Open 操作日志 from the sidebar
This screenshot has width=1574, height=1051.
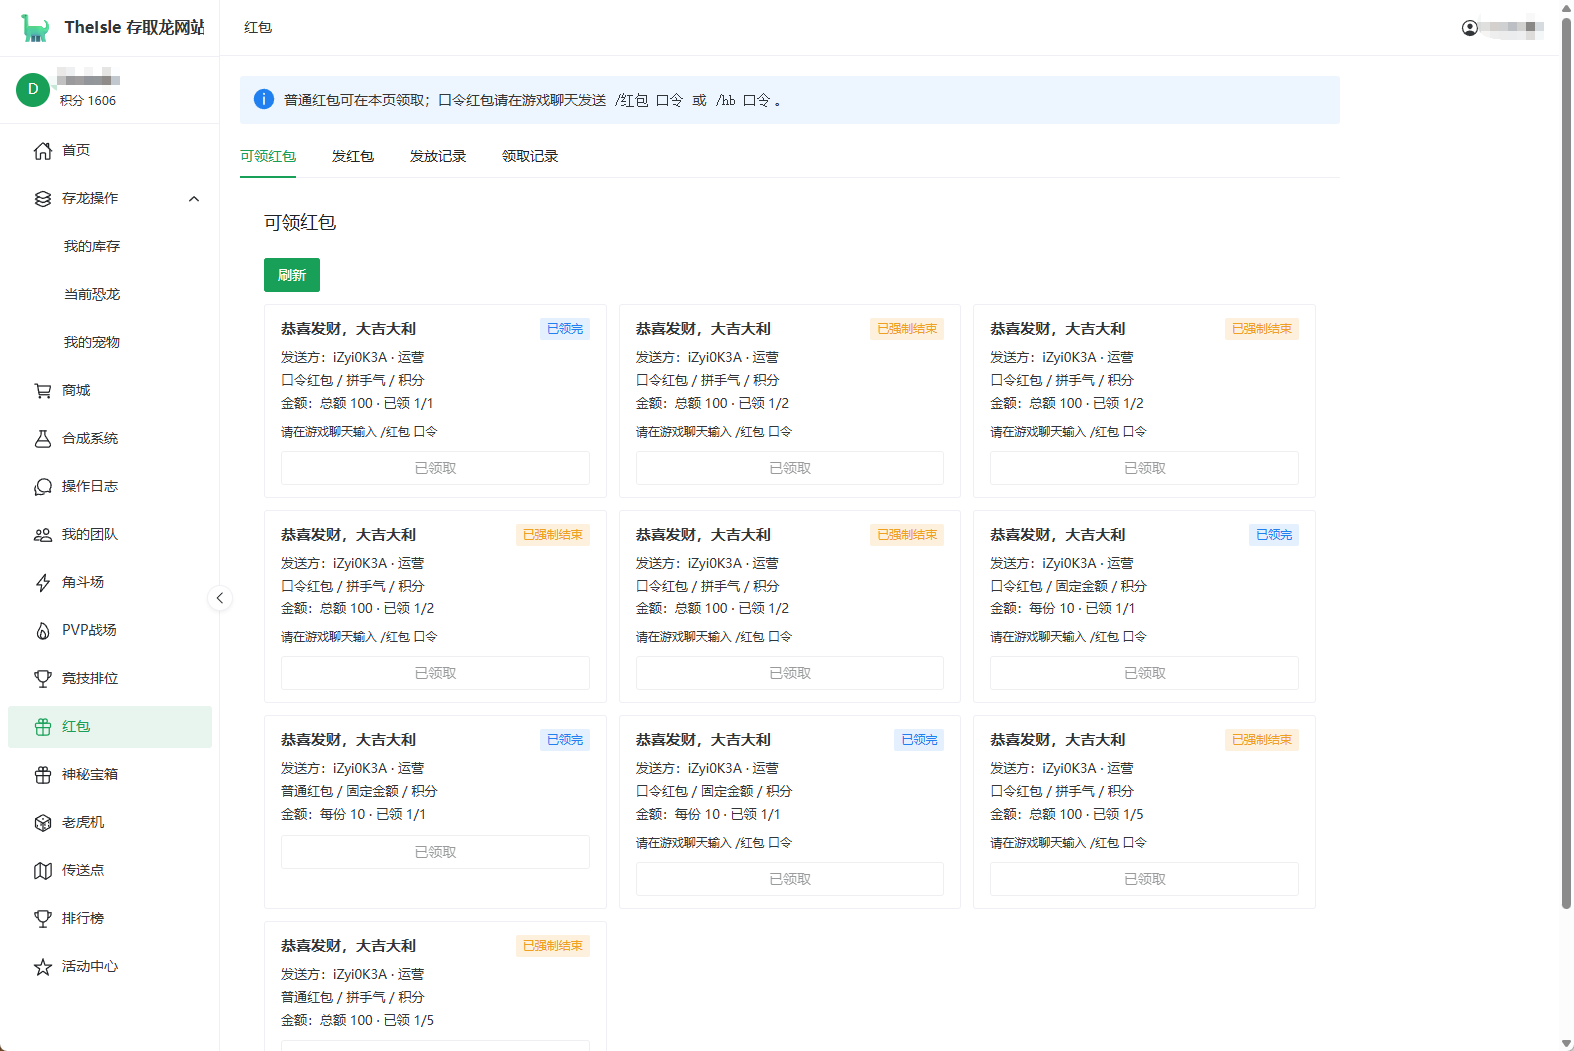[110, 486]
